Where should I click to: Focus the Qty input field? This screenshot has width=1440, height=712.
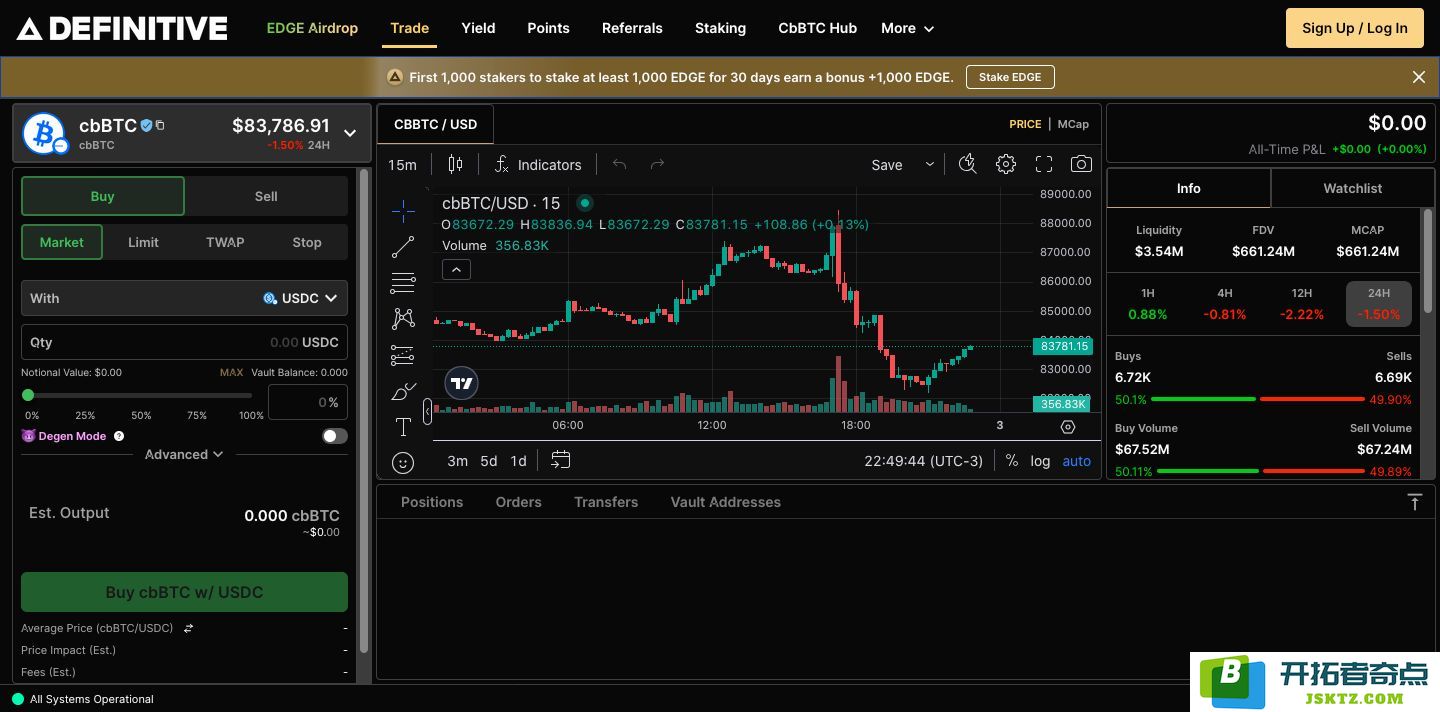[184, 342]
